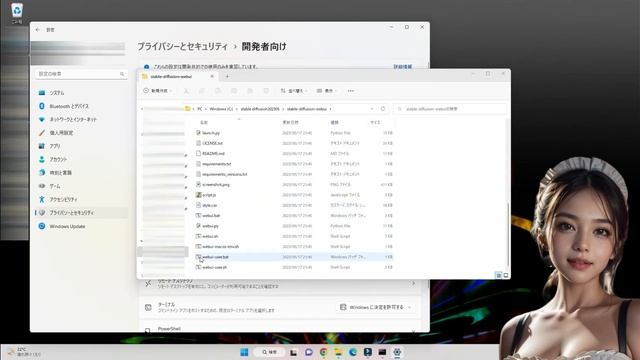The image size is (640, 360).
Task: Click Windows (C:) in the address breadcrumb
Action: 221,109
